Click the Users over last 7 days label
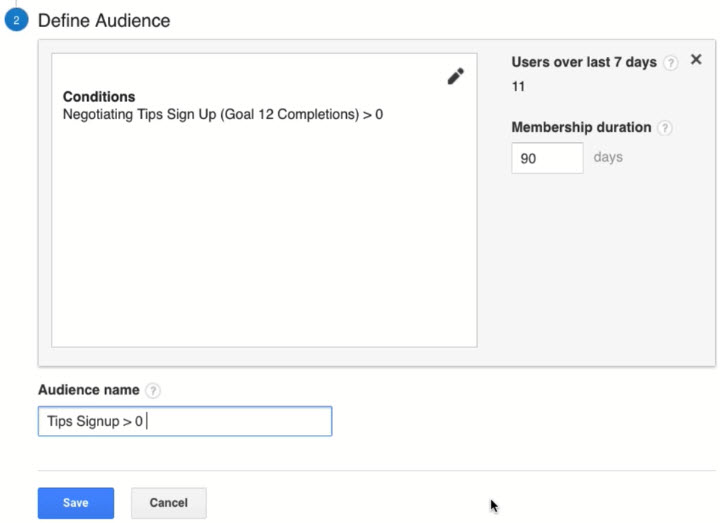Image resolution: width=720 pixels, height=523 pixels. (x=584, y=62)
